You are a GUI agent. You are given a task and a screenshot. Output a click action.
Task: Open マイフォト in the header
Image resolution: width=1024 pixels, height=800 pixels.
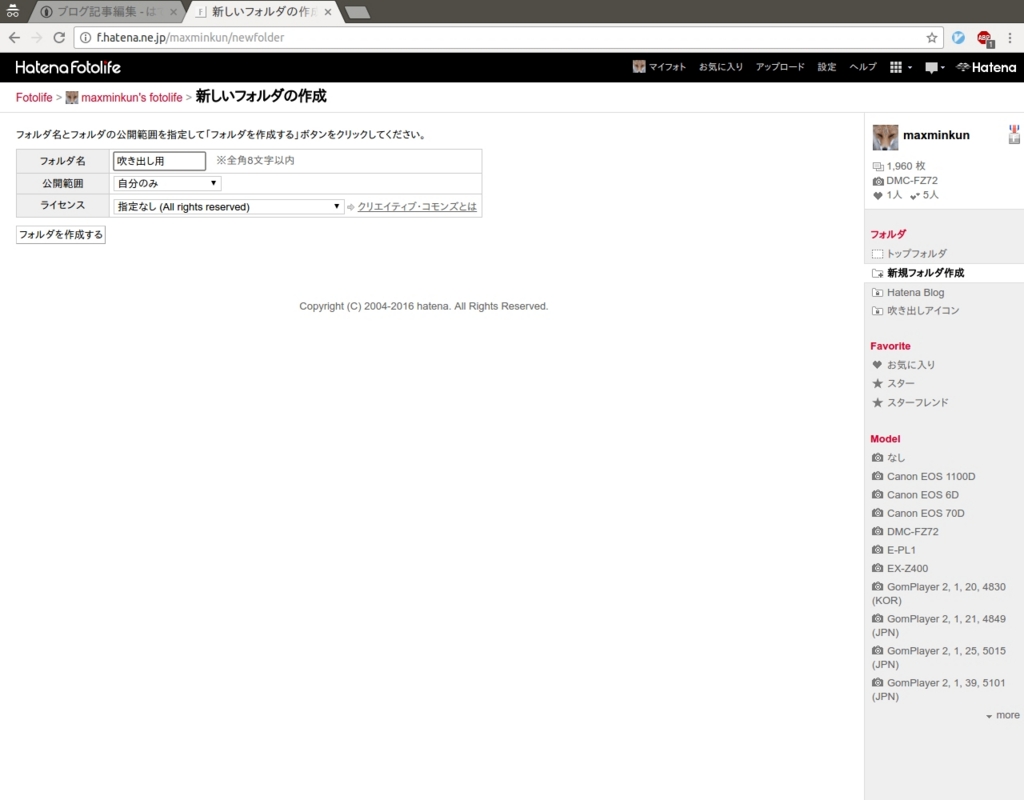(x=659, y=67)
